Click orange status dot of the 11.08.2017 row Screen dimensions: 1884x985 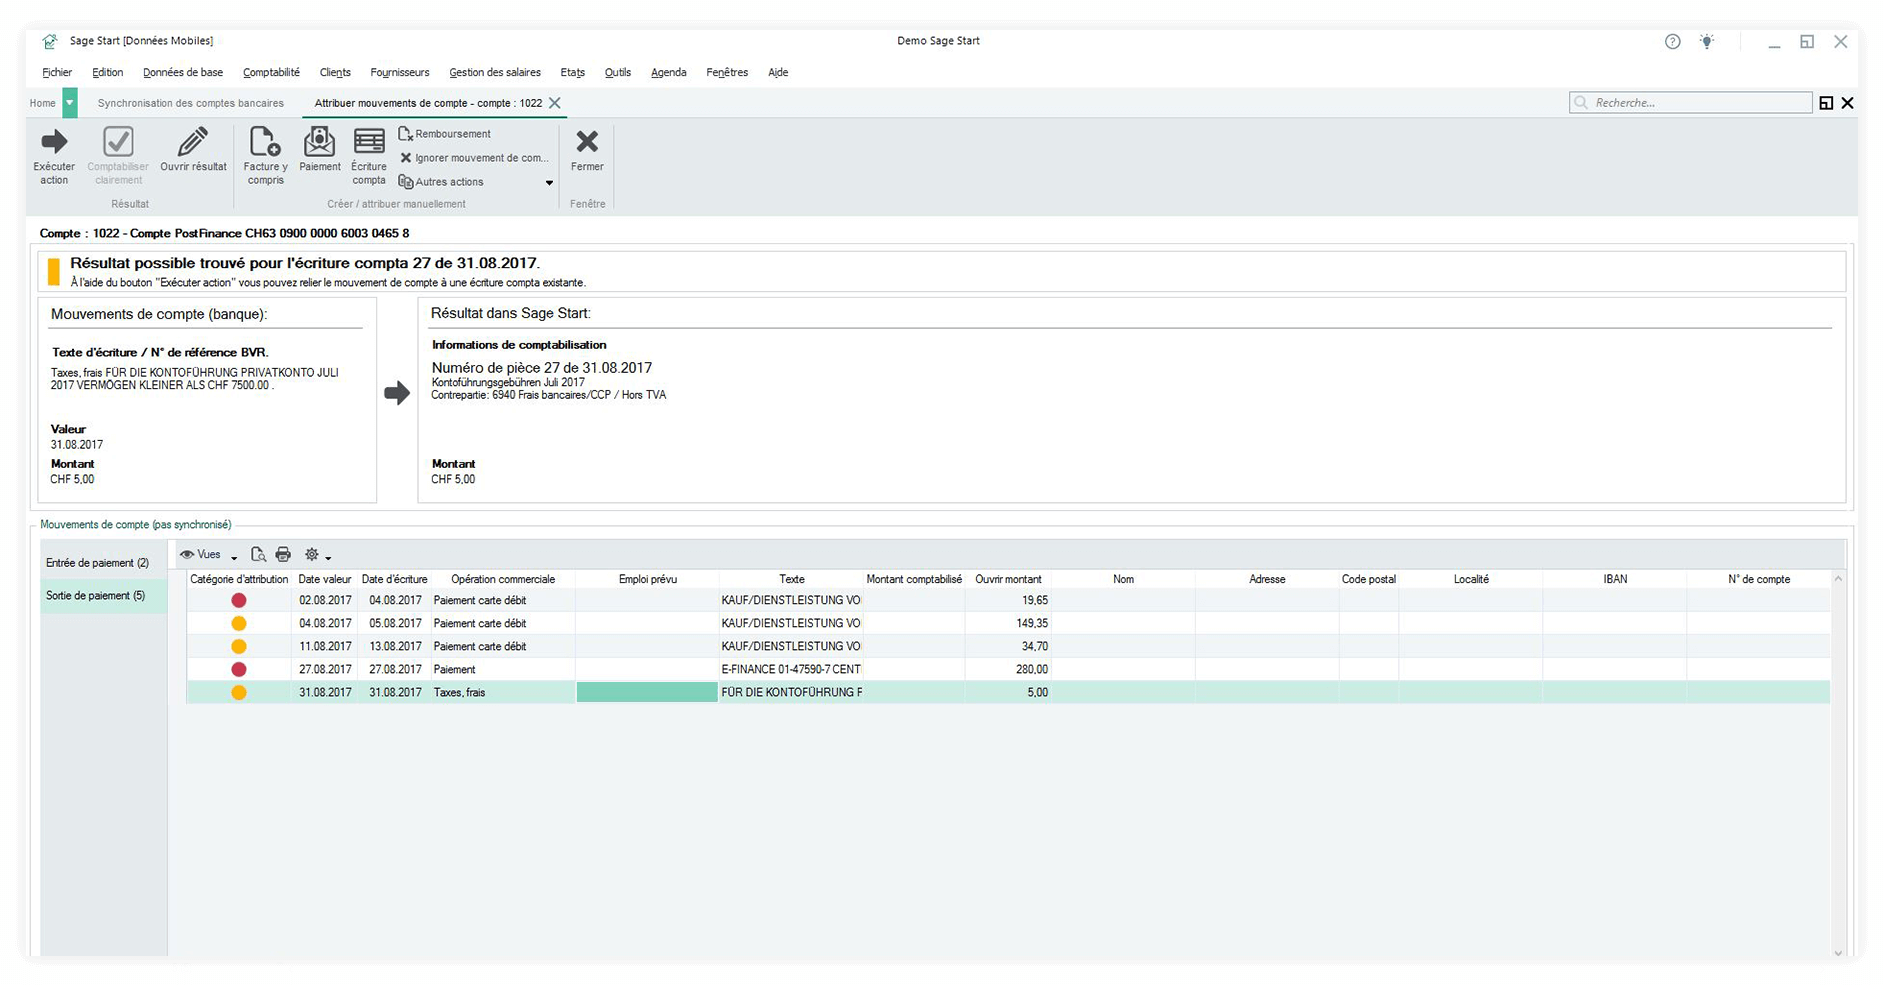[239, 647]
